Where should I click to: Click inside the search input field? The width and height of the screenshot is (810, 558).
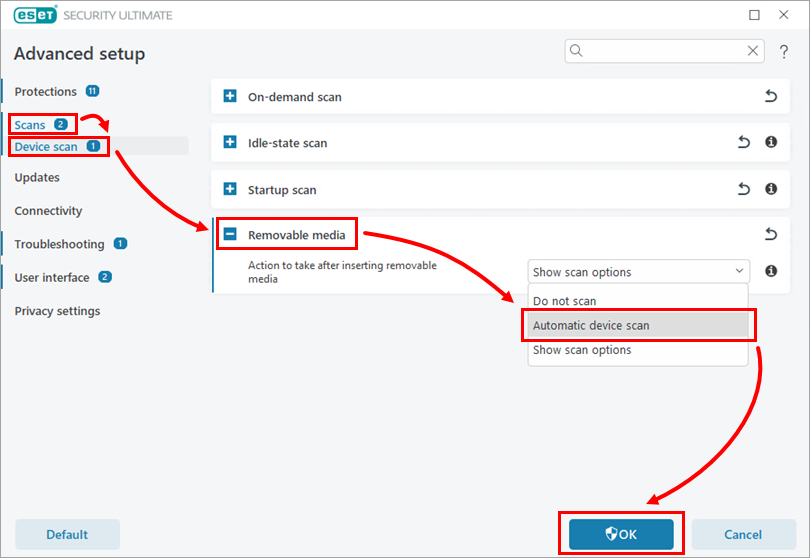660,51
